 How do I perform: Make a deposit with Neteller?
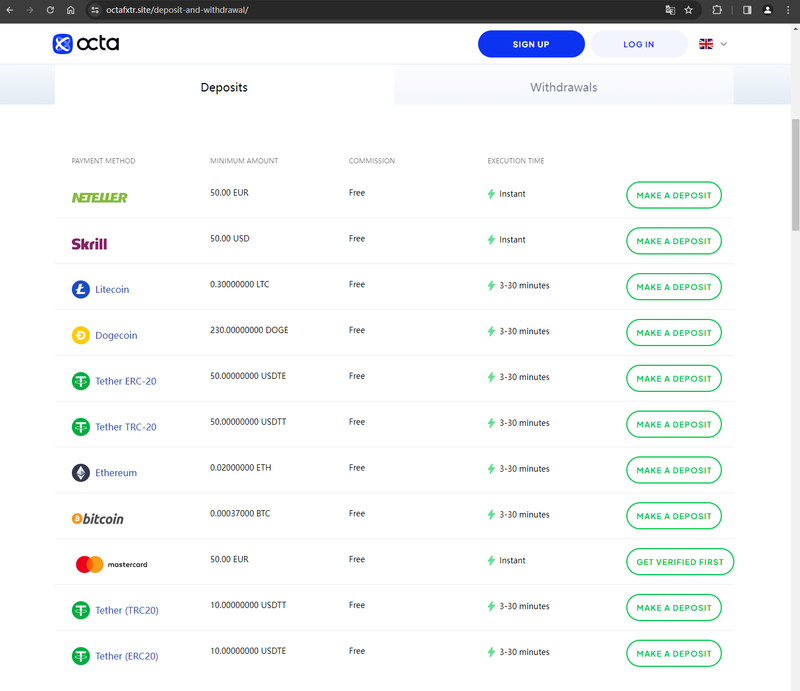(x=673, y=195)
